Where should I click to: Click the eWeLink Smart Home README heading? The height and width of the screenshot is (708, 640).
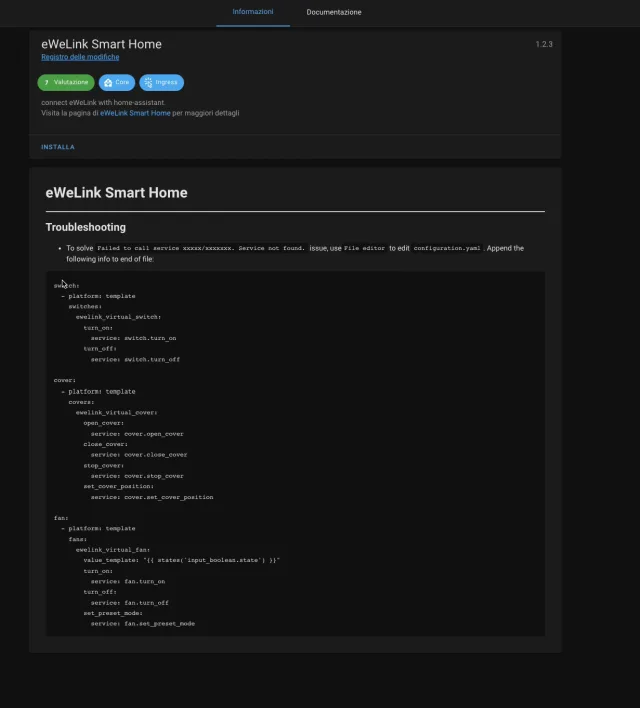tap(116, 193)
